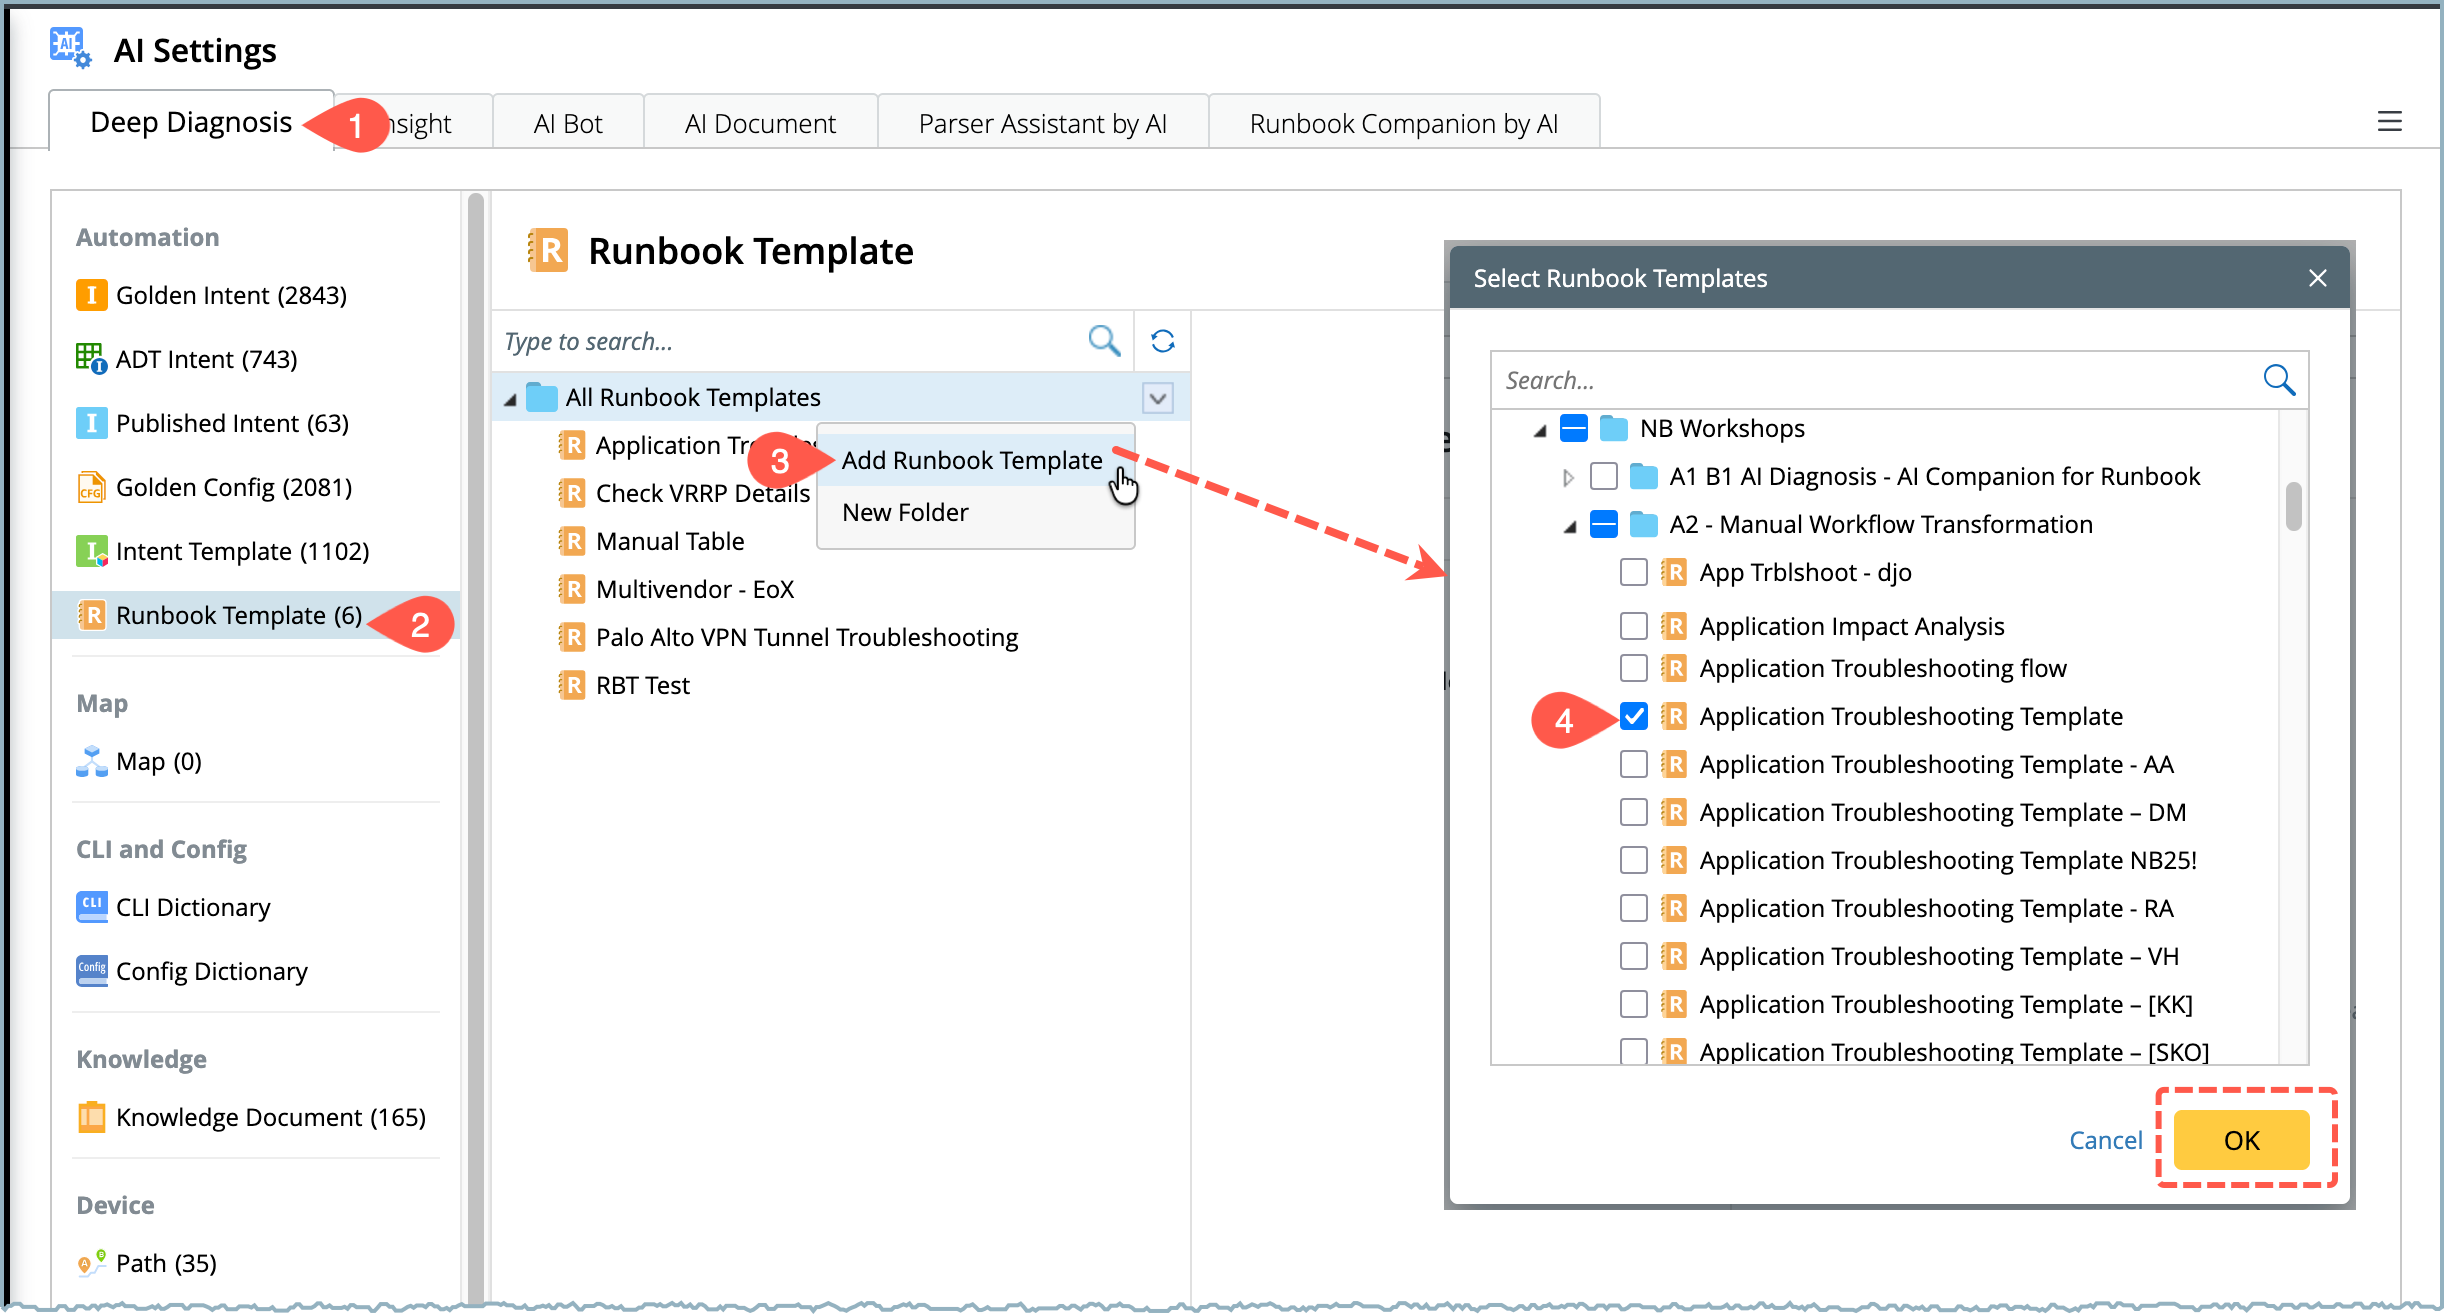Viewport: 2444px width, 1314px height.
Task: Click the Golden Intent icon in Automation
Action: click(x=91, y=295)
